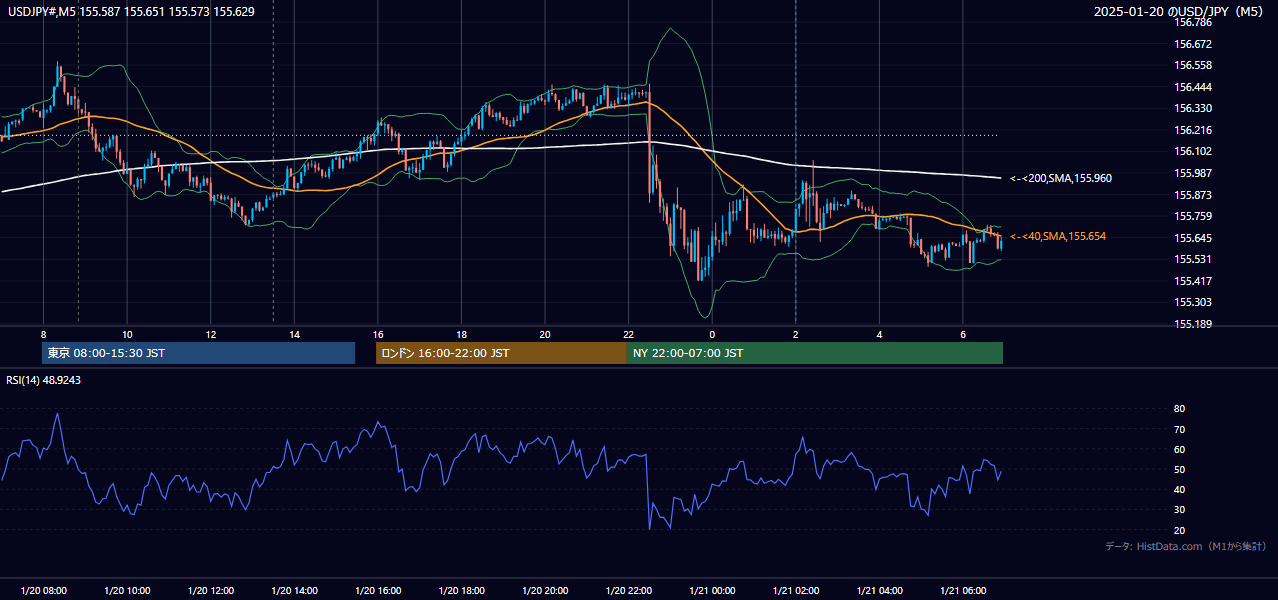1278x600 pixels.
Task: Click bottom timestamp 1/20 12:00
Action: [x=211, y=591]
